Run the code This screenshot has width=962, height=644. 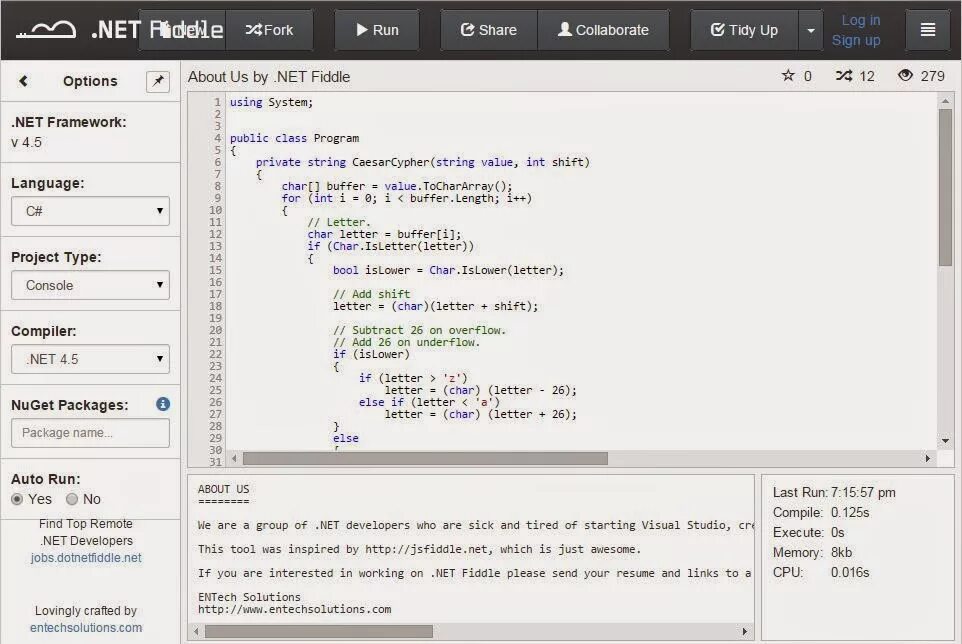pyautogui.click(x=377, y=30)
